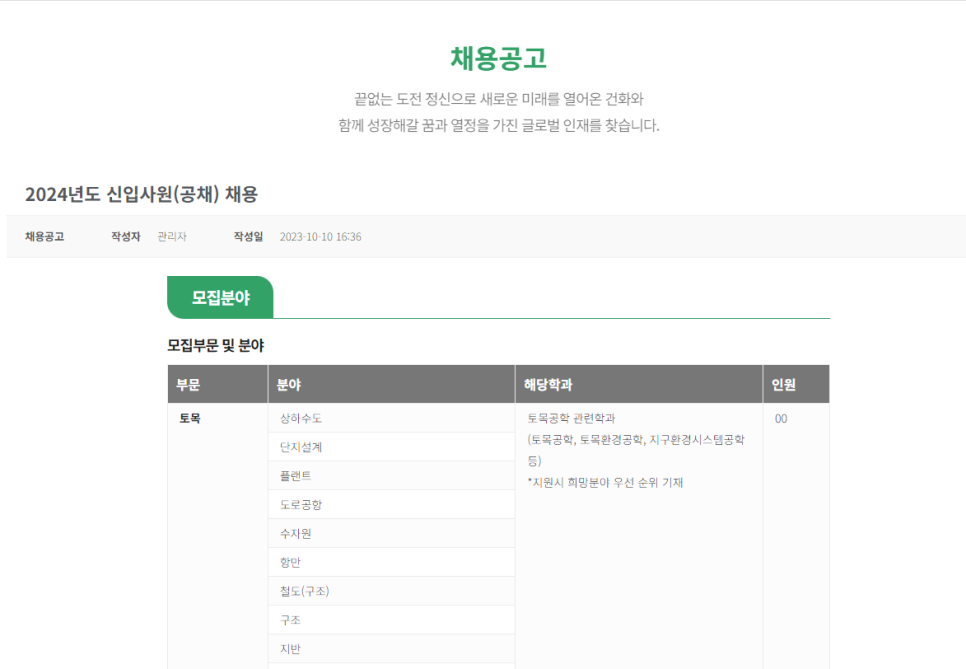The width and height of the screenshot is (966, 669).
Task: Click the 수자원 field row
Action: pos(392,533)
